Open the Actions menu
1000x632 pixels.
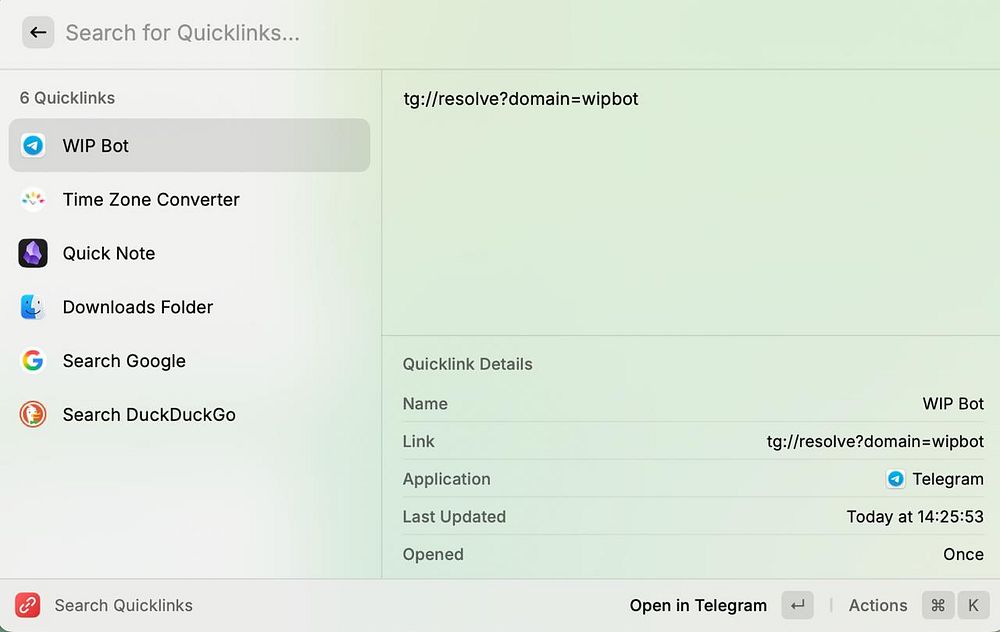coord(877,605)
